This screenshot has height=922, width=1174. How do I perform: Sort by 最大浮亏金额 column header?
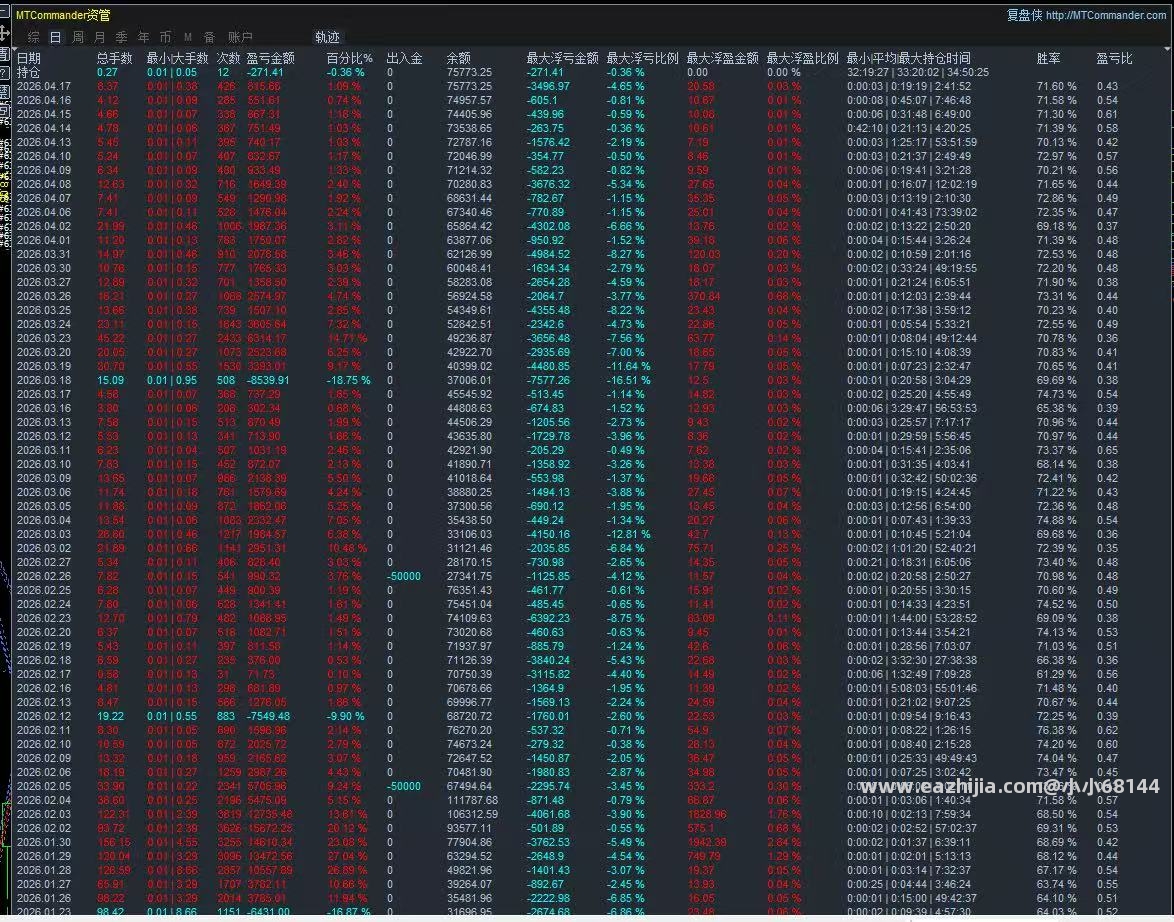point(562,58)
